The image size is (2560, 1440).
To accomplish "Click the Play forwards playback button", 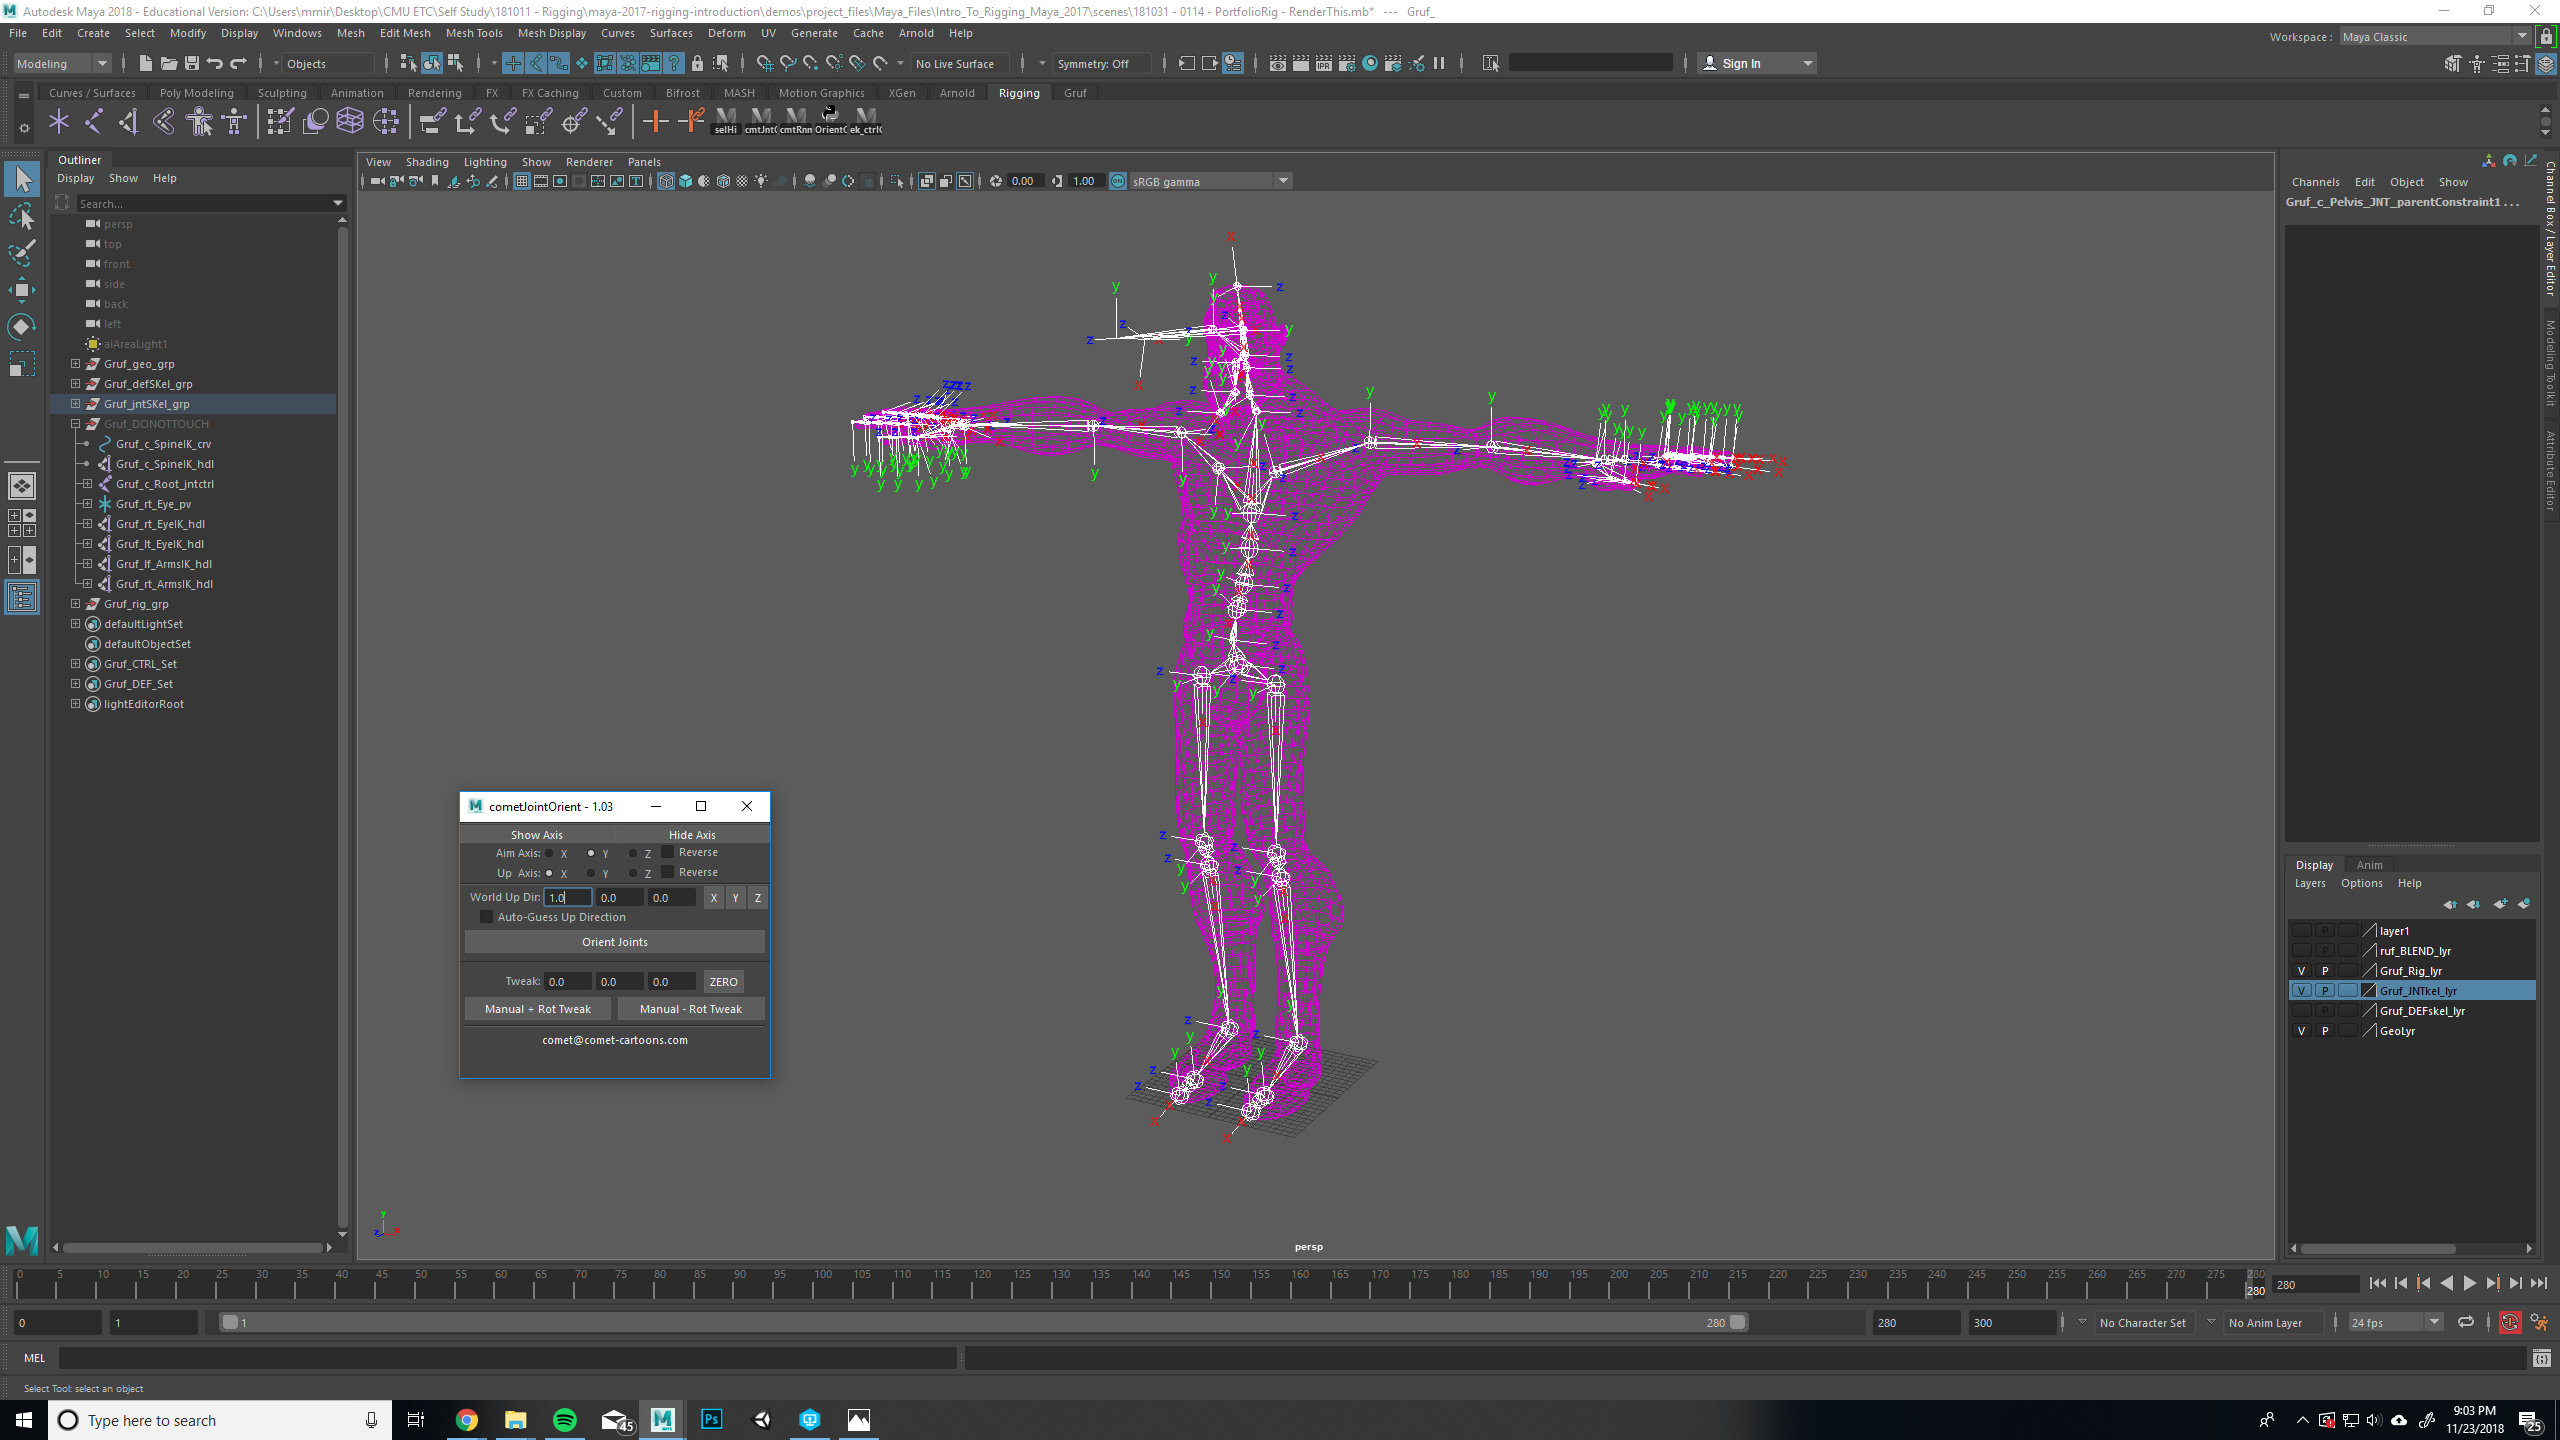I will tap(2469, 1284).
